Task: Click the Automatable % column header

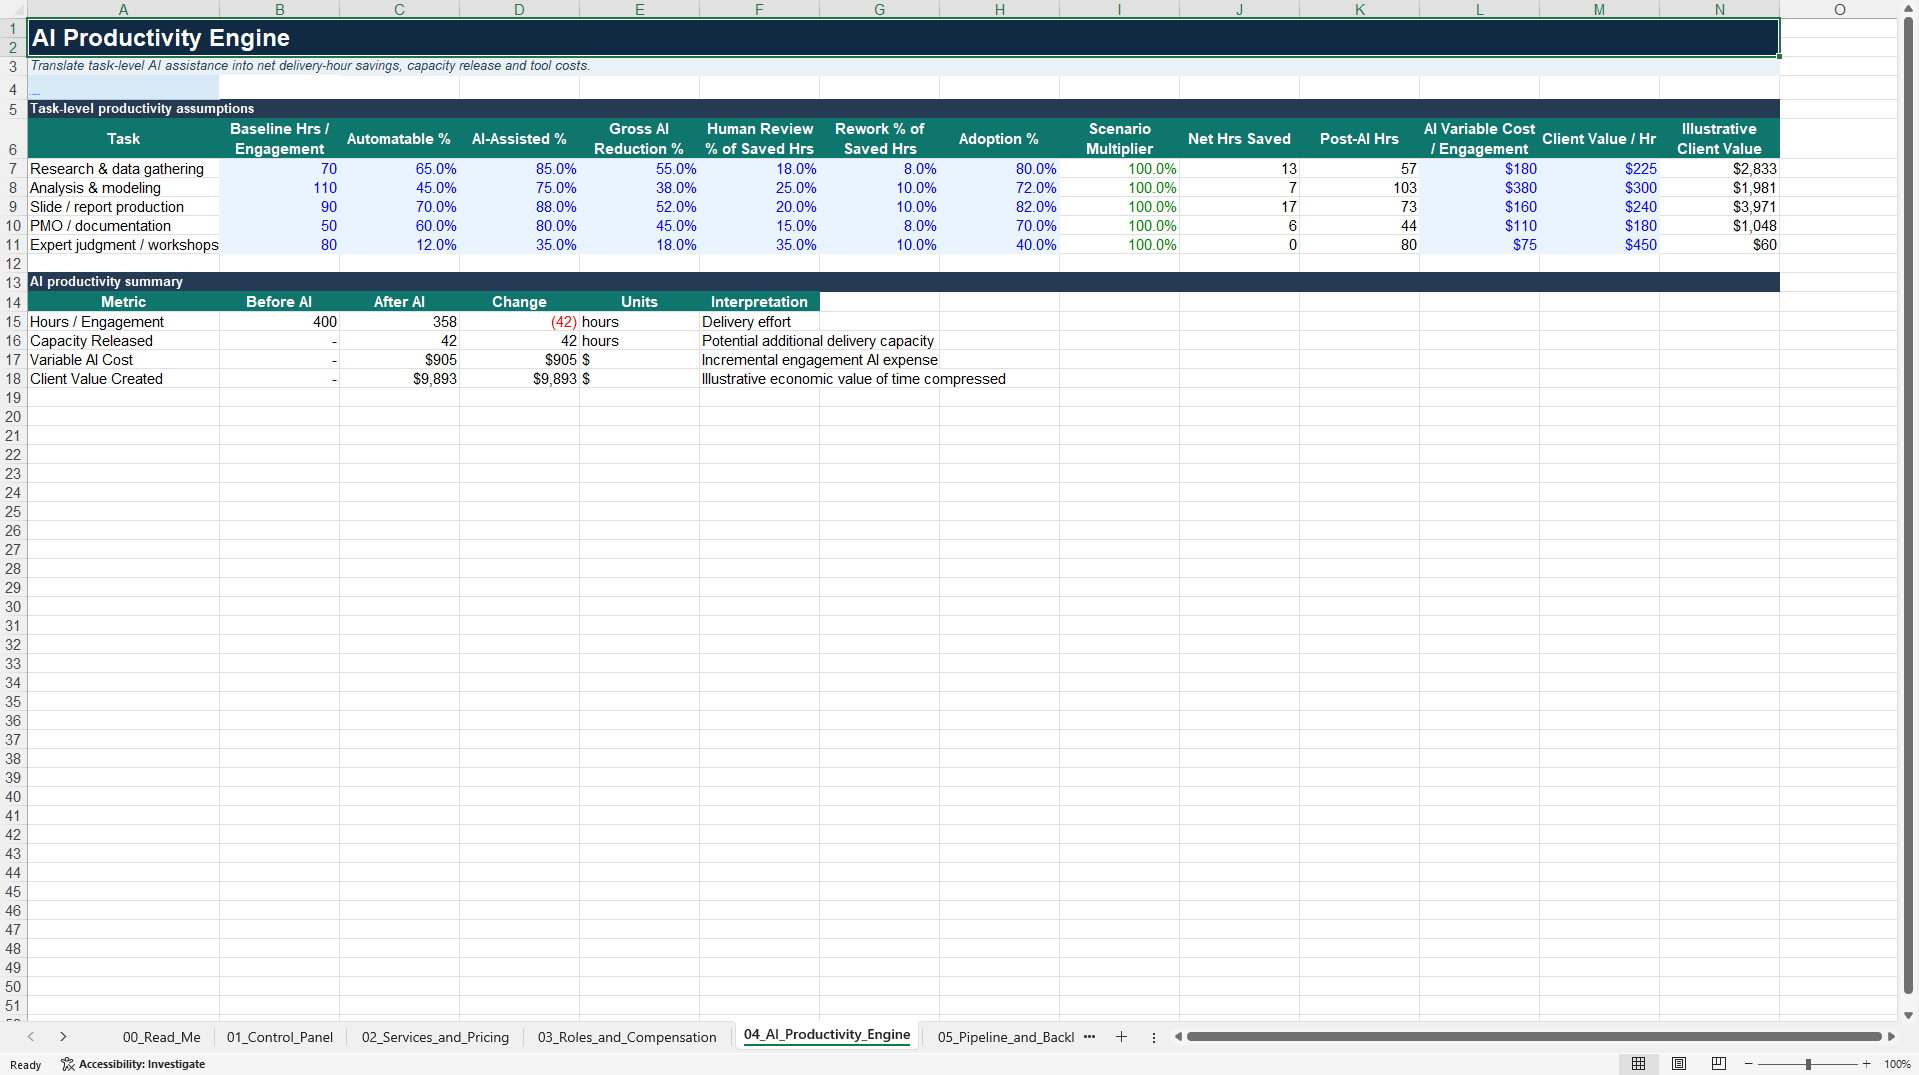Action: [x=399, y=139]
